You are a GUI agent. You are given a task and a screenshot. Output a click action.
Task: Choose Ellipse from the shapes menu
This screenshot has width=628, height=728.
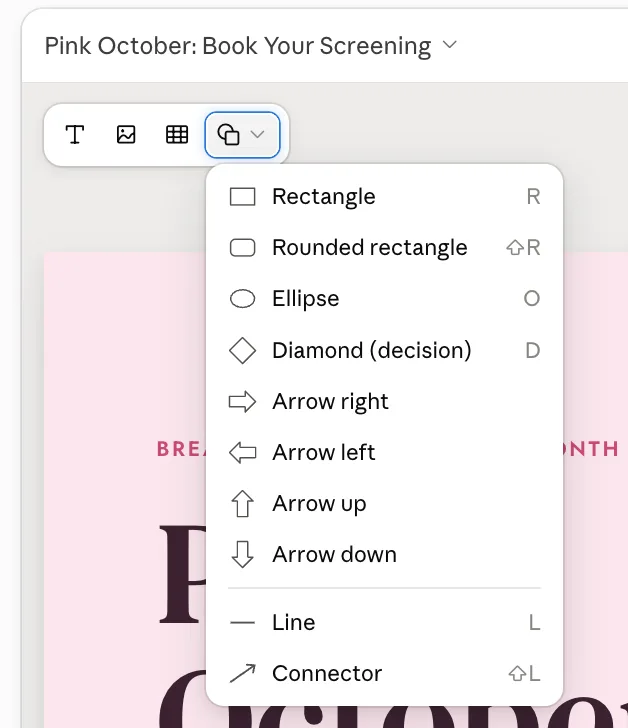click(384, 299)
